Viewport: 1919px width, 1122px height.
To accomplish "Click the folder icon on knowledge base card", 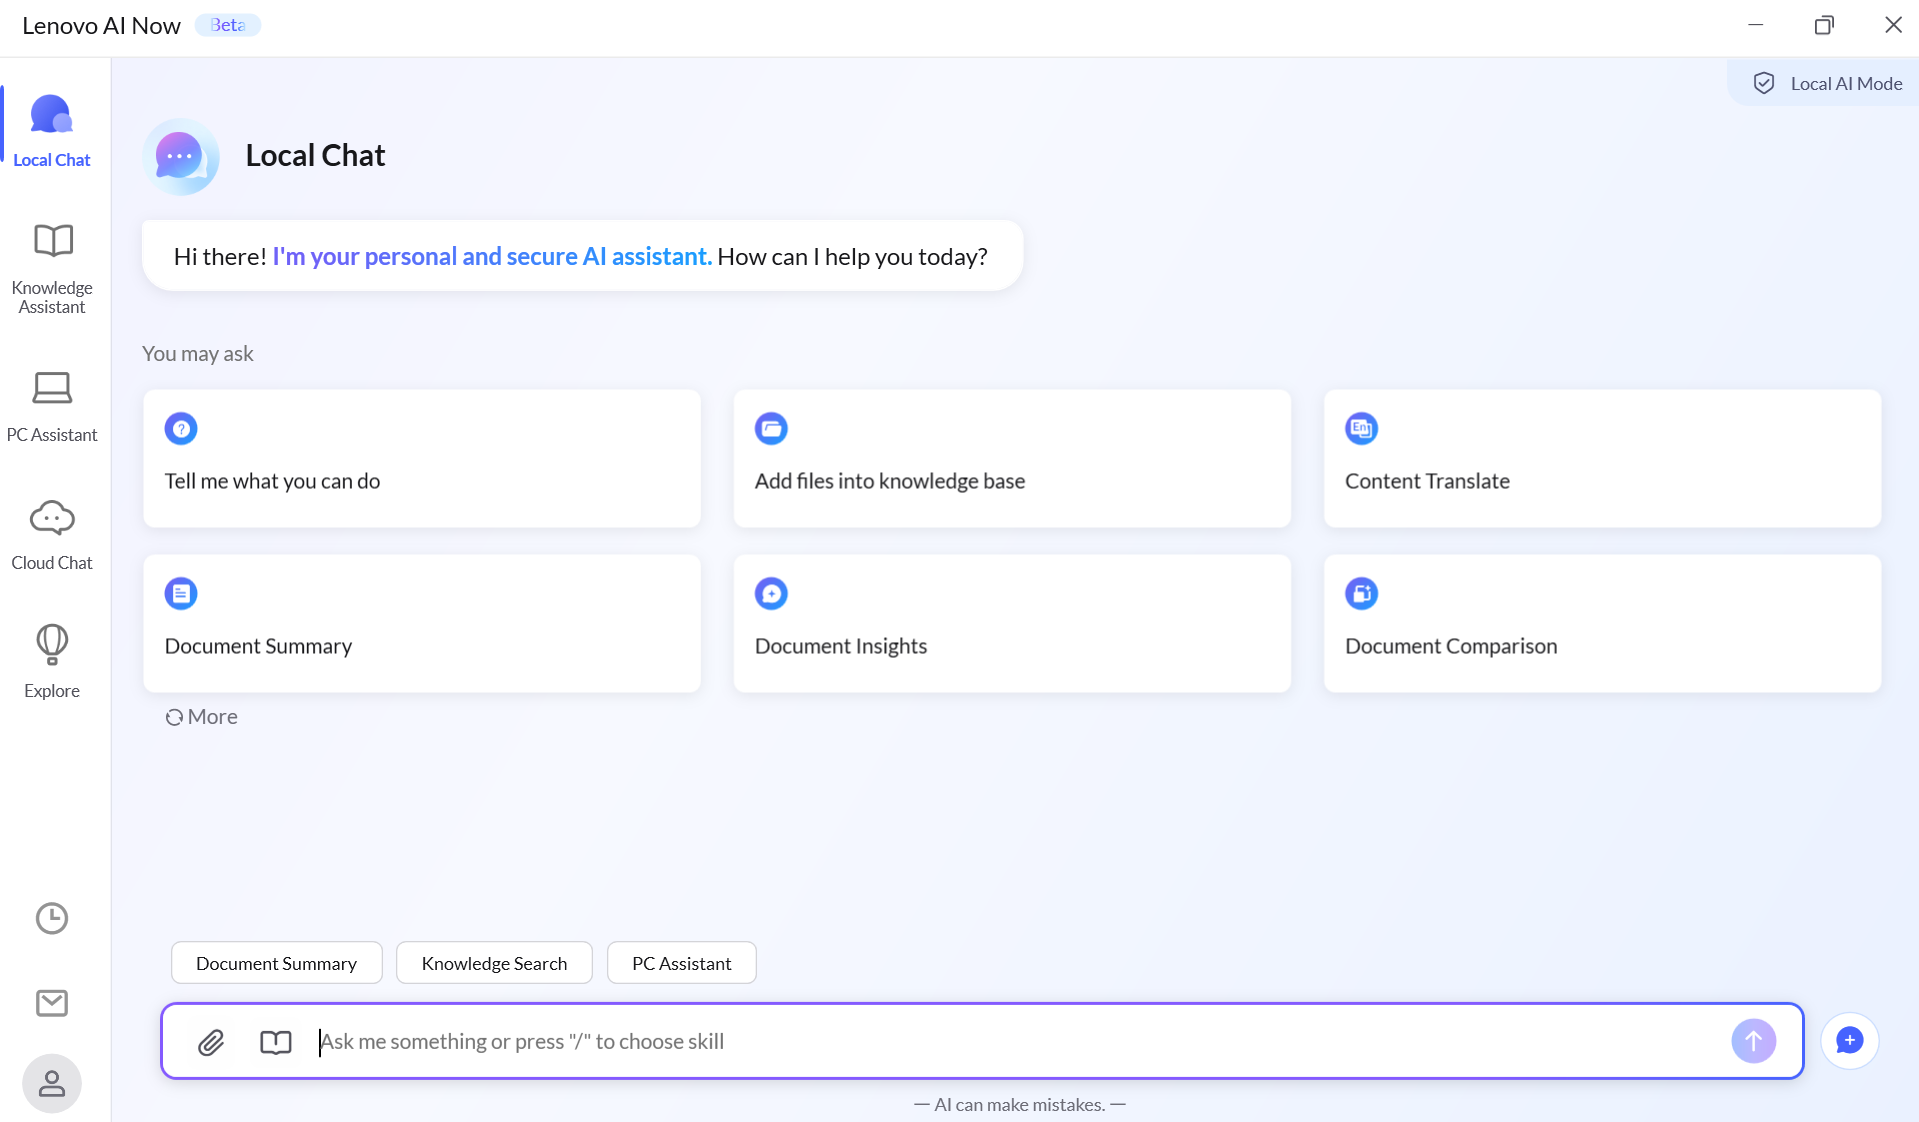I will [771, 429].
